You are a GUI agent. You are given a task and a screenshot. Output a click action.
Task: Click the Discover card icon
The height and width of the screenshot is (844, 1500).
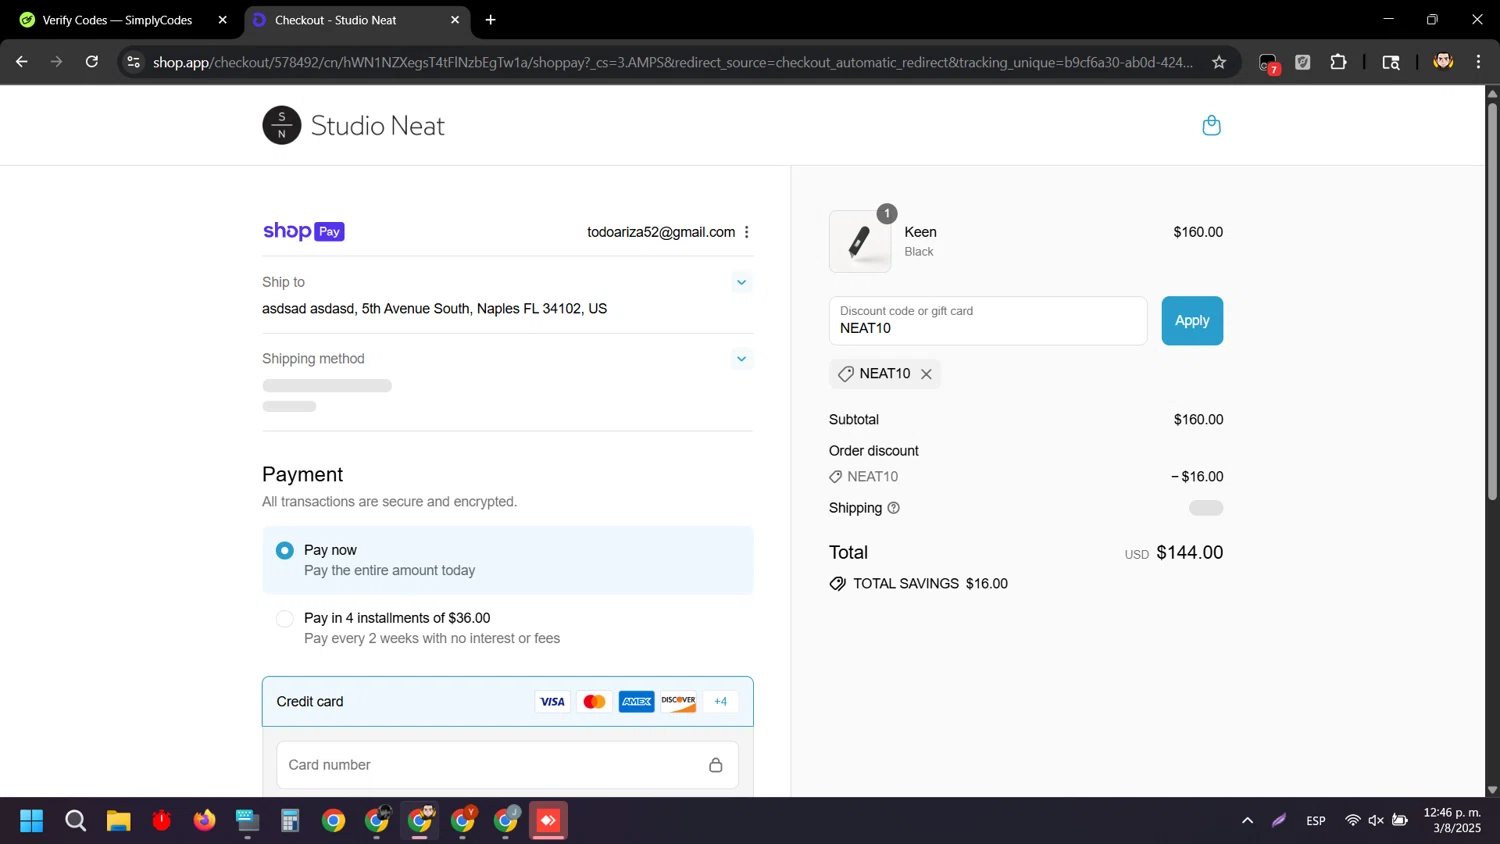pos(678,701)
